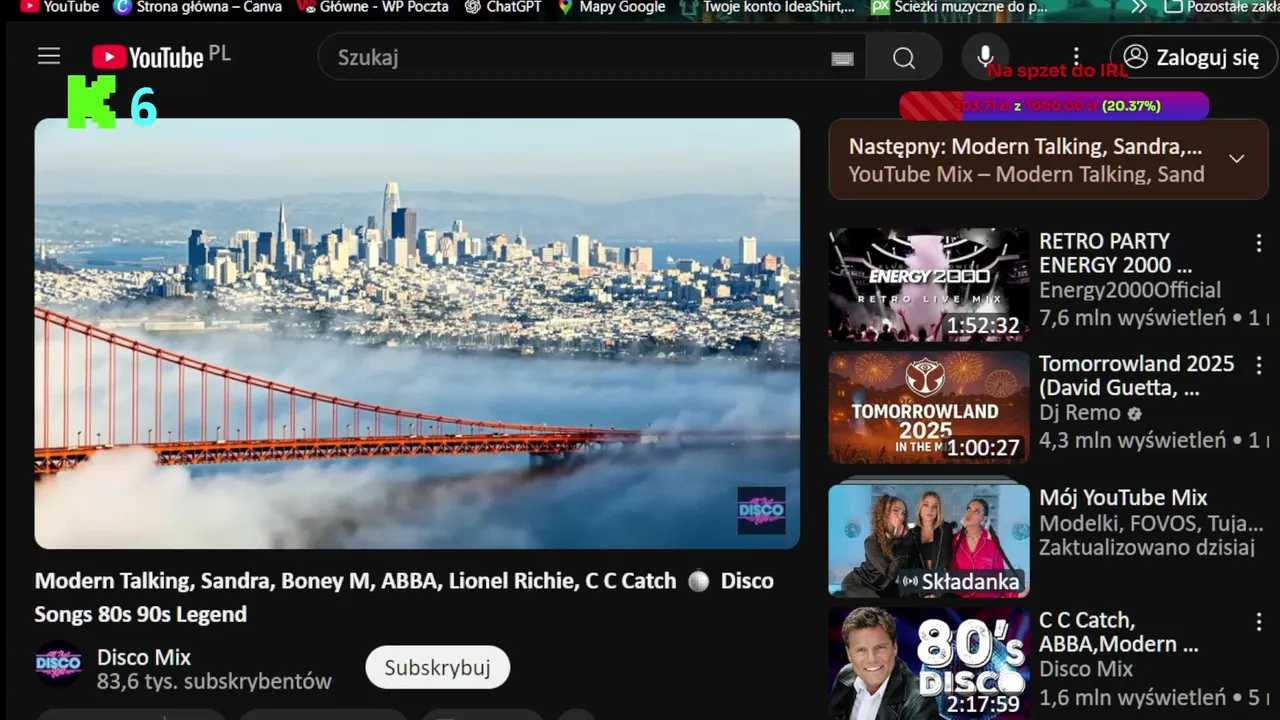This screenshot has height=720, width=1280.
Task: Open Główne - WP Poczta bookmark
Action: (373, 7)
